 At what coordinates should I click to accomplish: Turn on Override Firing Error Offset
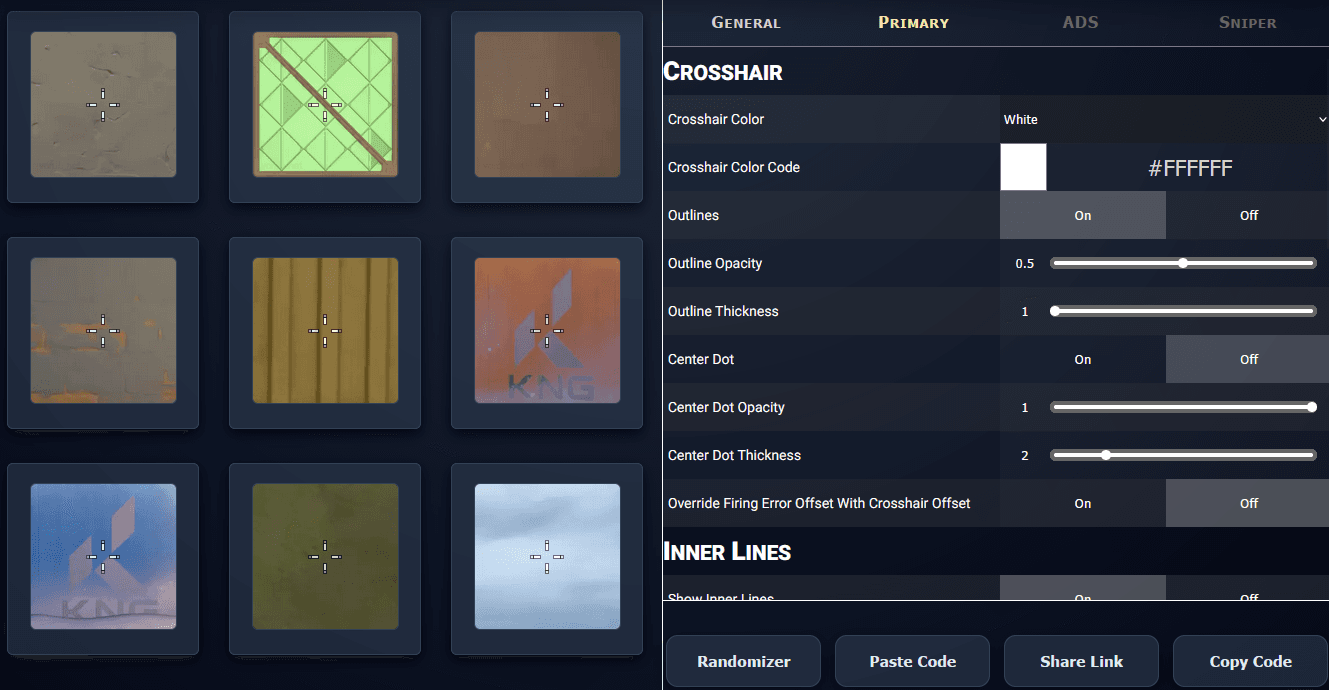(1082, 503)
